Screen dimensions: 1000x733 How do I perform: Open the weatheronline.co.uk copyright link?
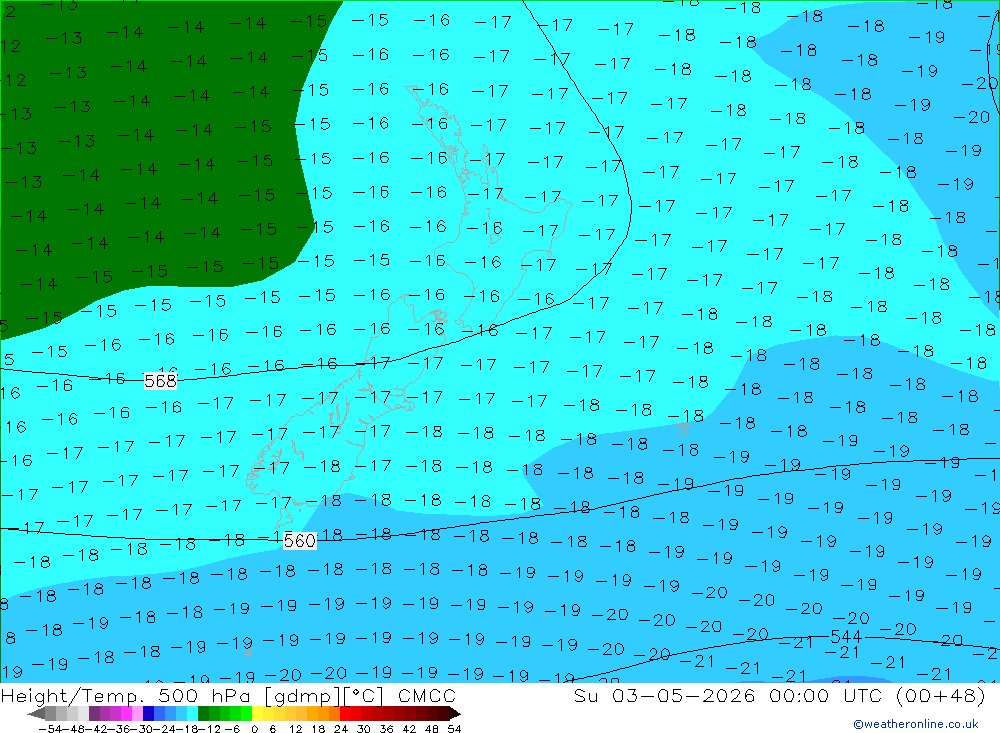(x=916, y=724)
